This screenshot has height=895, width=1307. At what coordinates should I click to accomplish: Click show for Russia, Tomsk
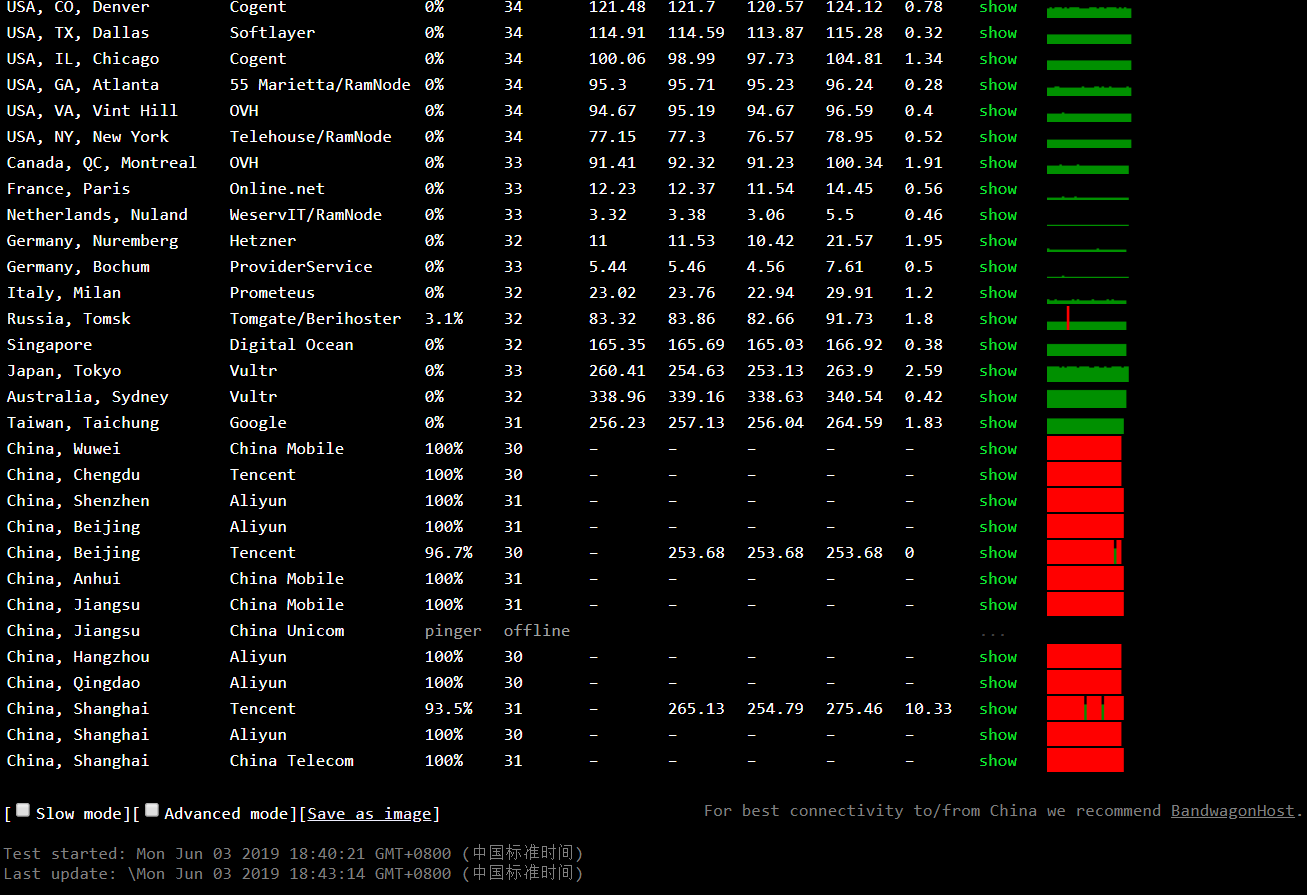(998, 319)
